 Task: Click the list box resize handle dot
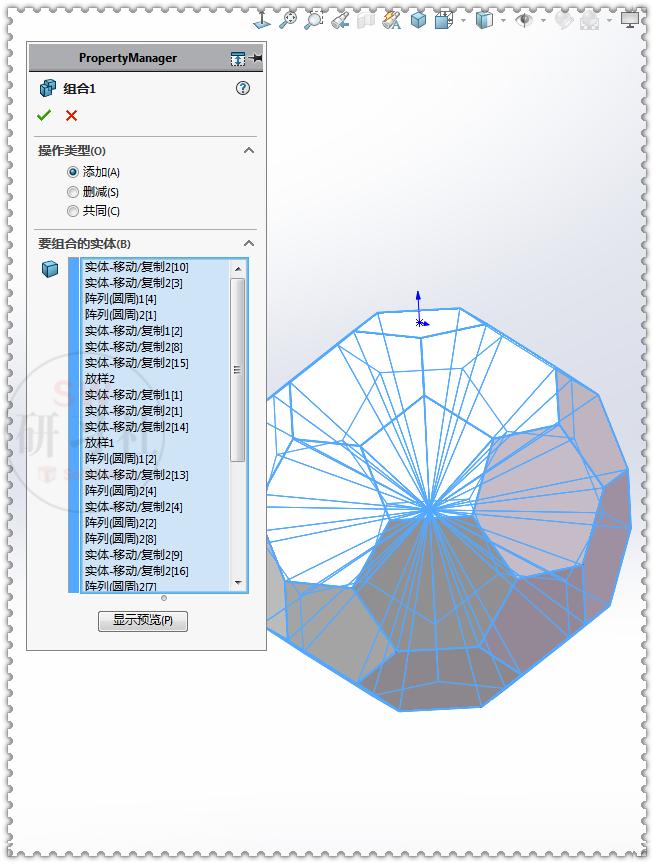click(x=164, y=598)
